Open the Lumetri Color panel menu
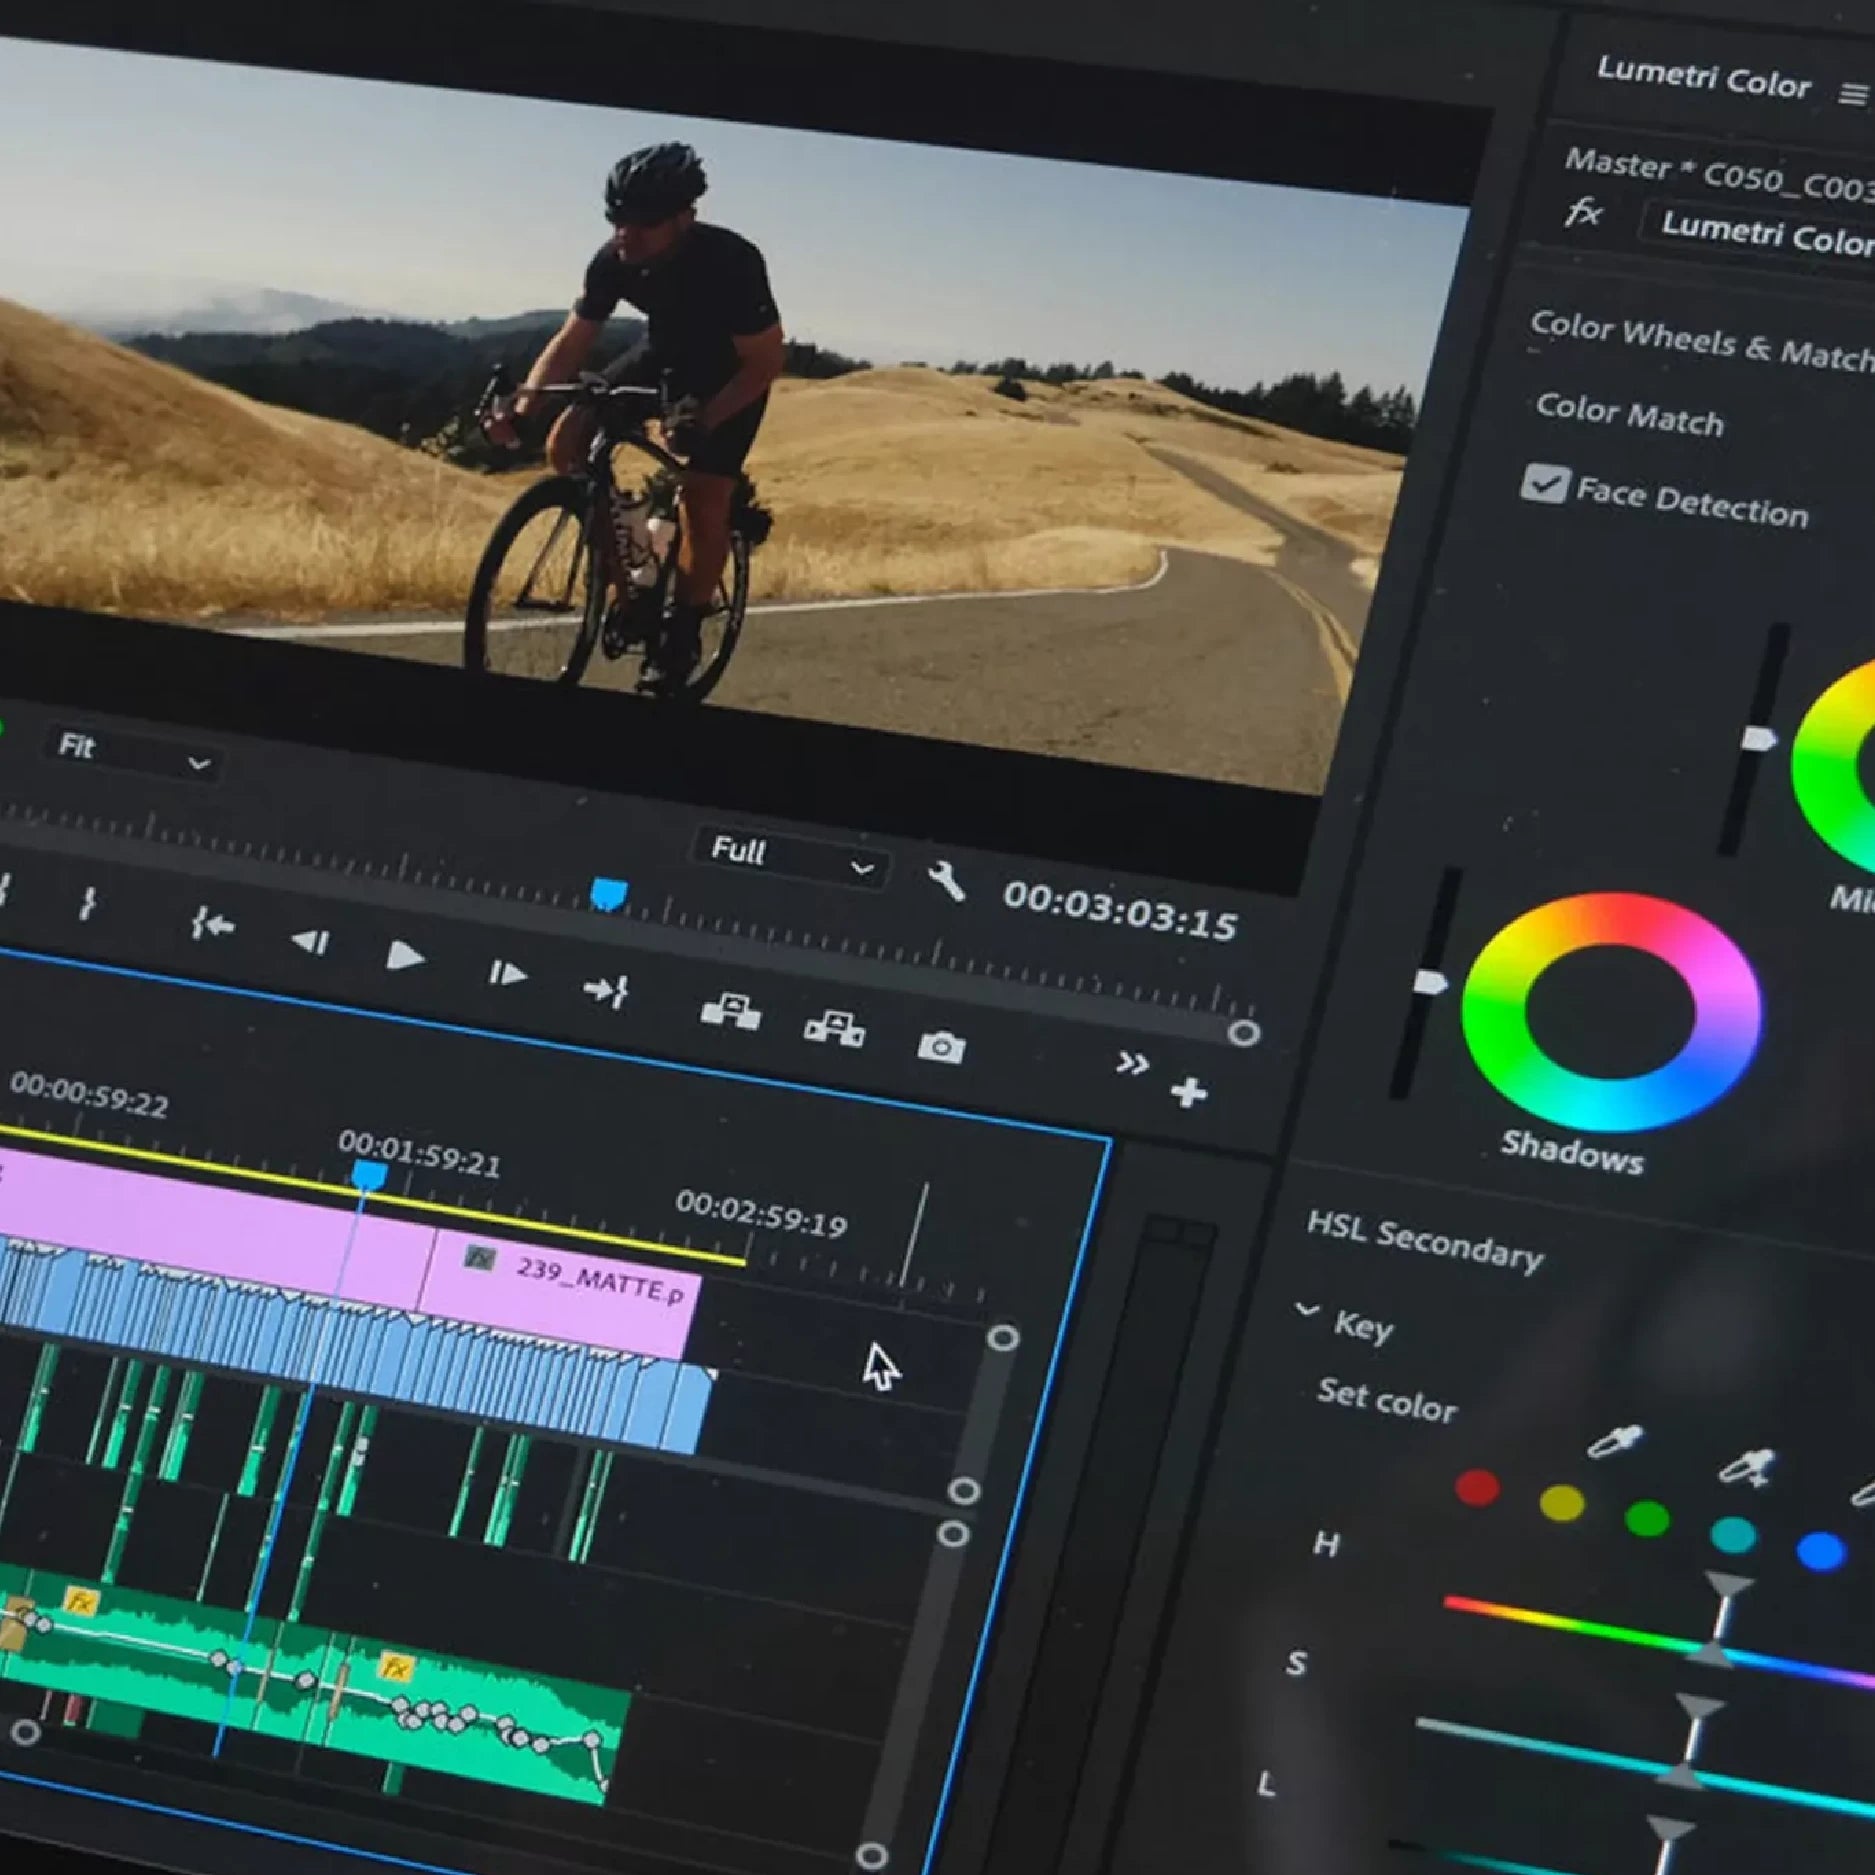The image size is (1875, 1875). pyautogui.click(x=1852, y=94)
